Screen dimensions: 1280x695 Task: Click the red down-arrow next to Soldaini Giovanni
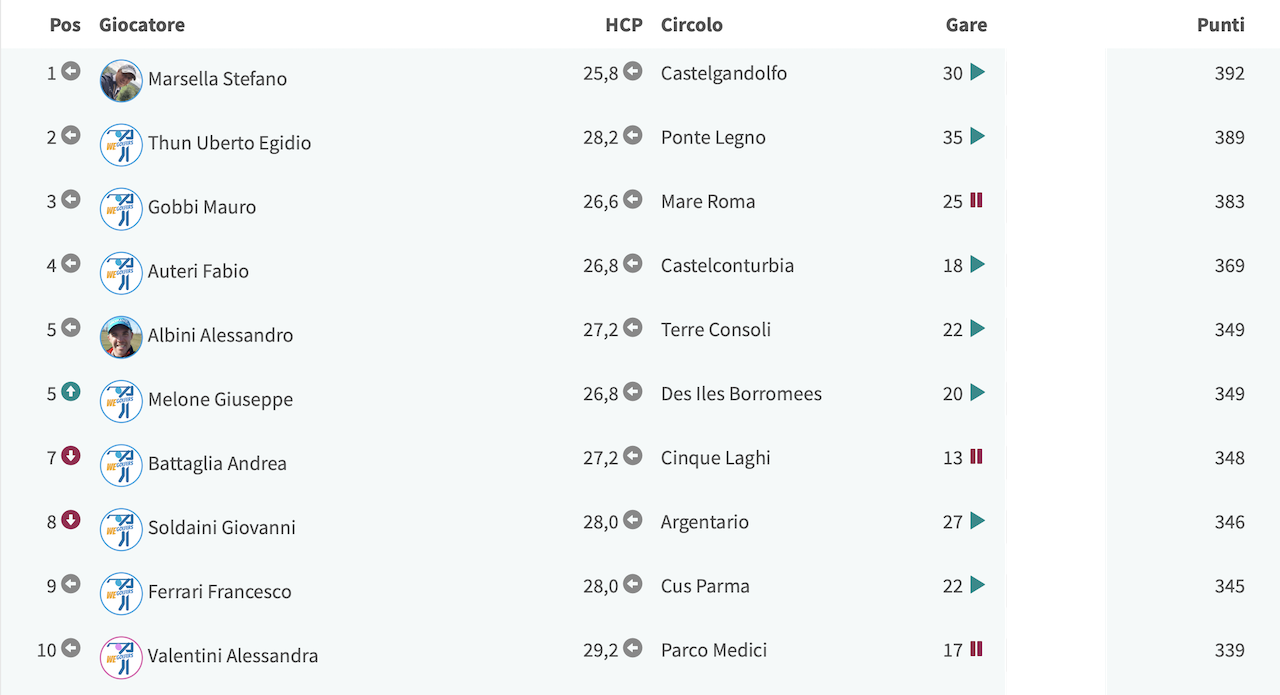click(71, 520)
